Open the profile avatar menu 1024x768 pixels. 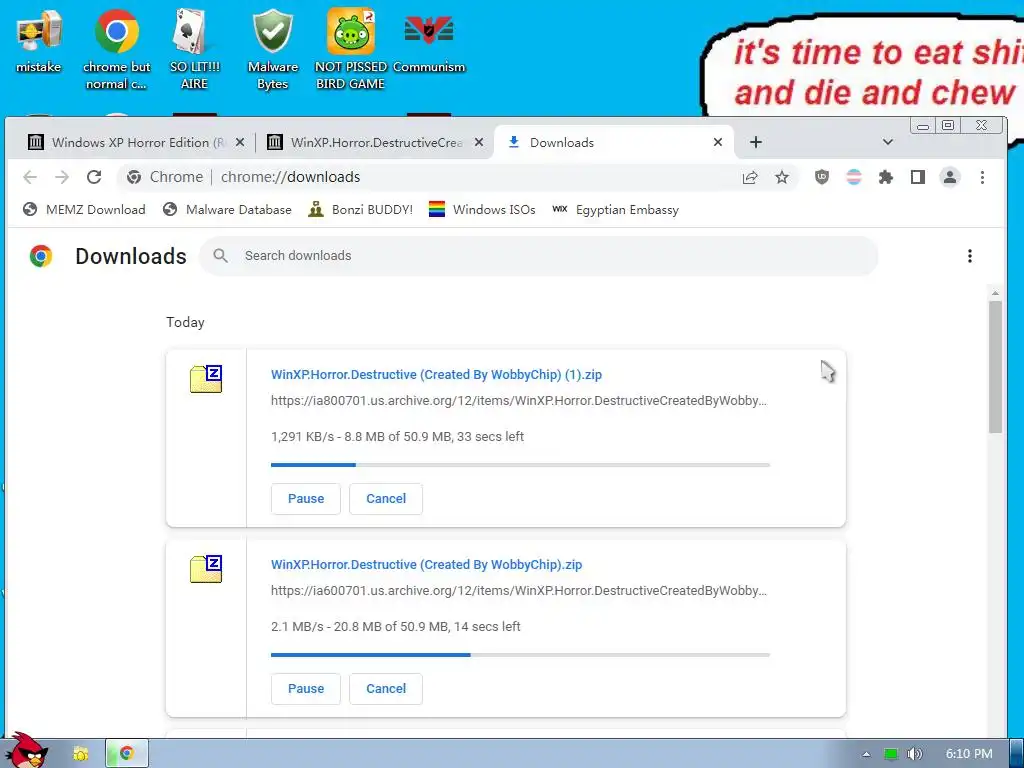(x=950, y=177)
